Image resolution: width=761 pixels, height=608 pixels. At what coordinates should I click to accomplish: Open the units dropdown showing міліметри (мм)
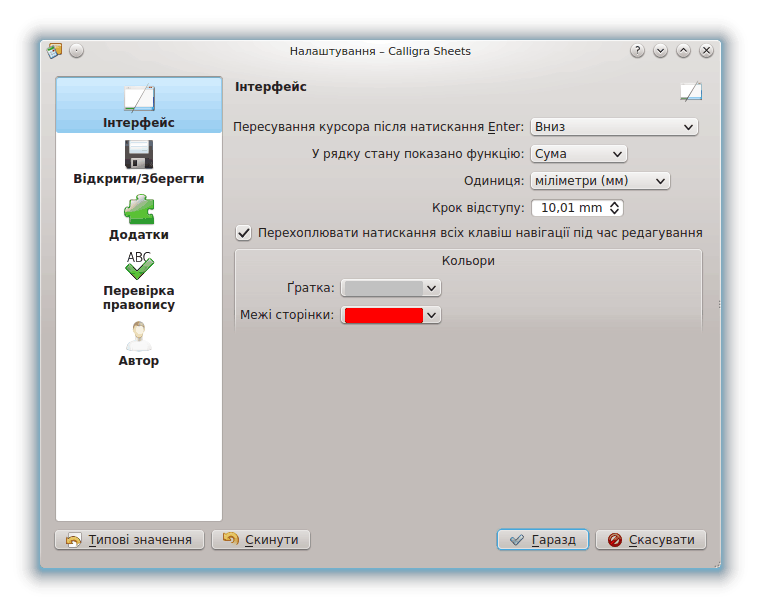coord(599,181)
